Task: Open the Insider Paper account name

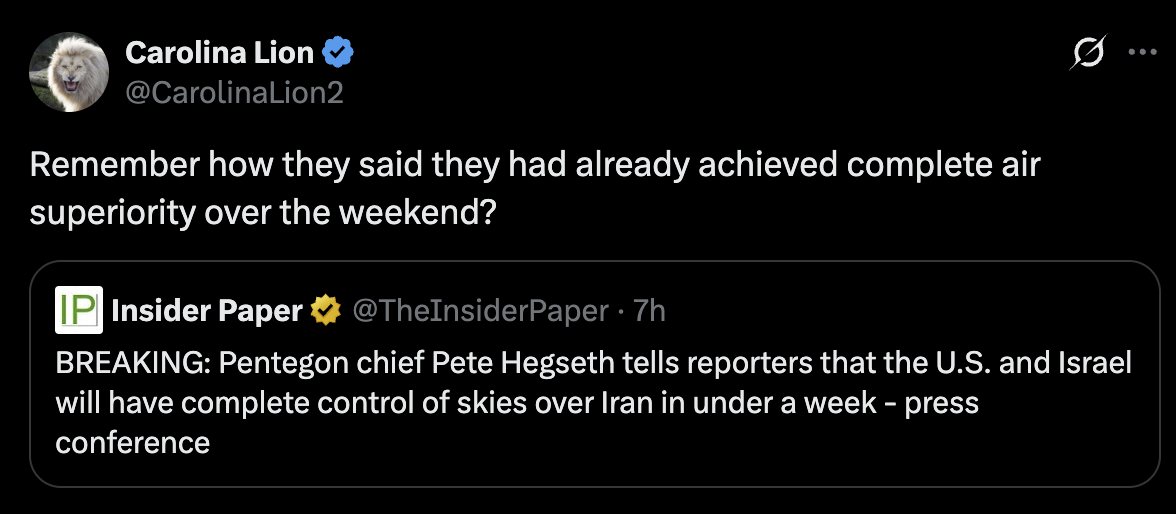Action: pos(207,311)
